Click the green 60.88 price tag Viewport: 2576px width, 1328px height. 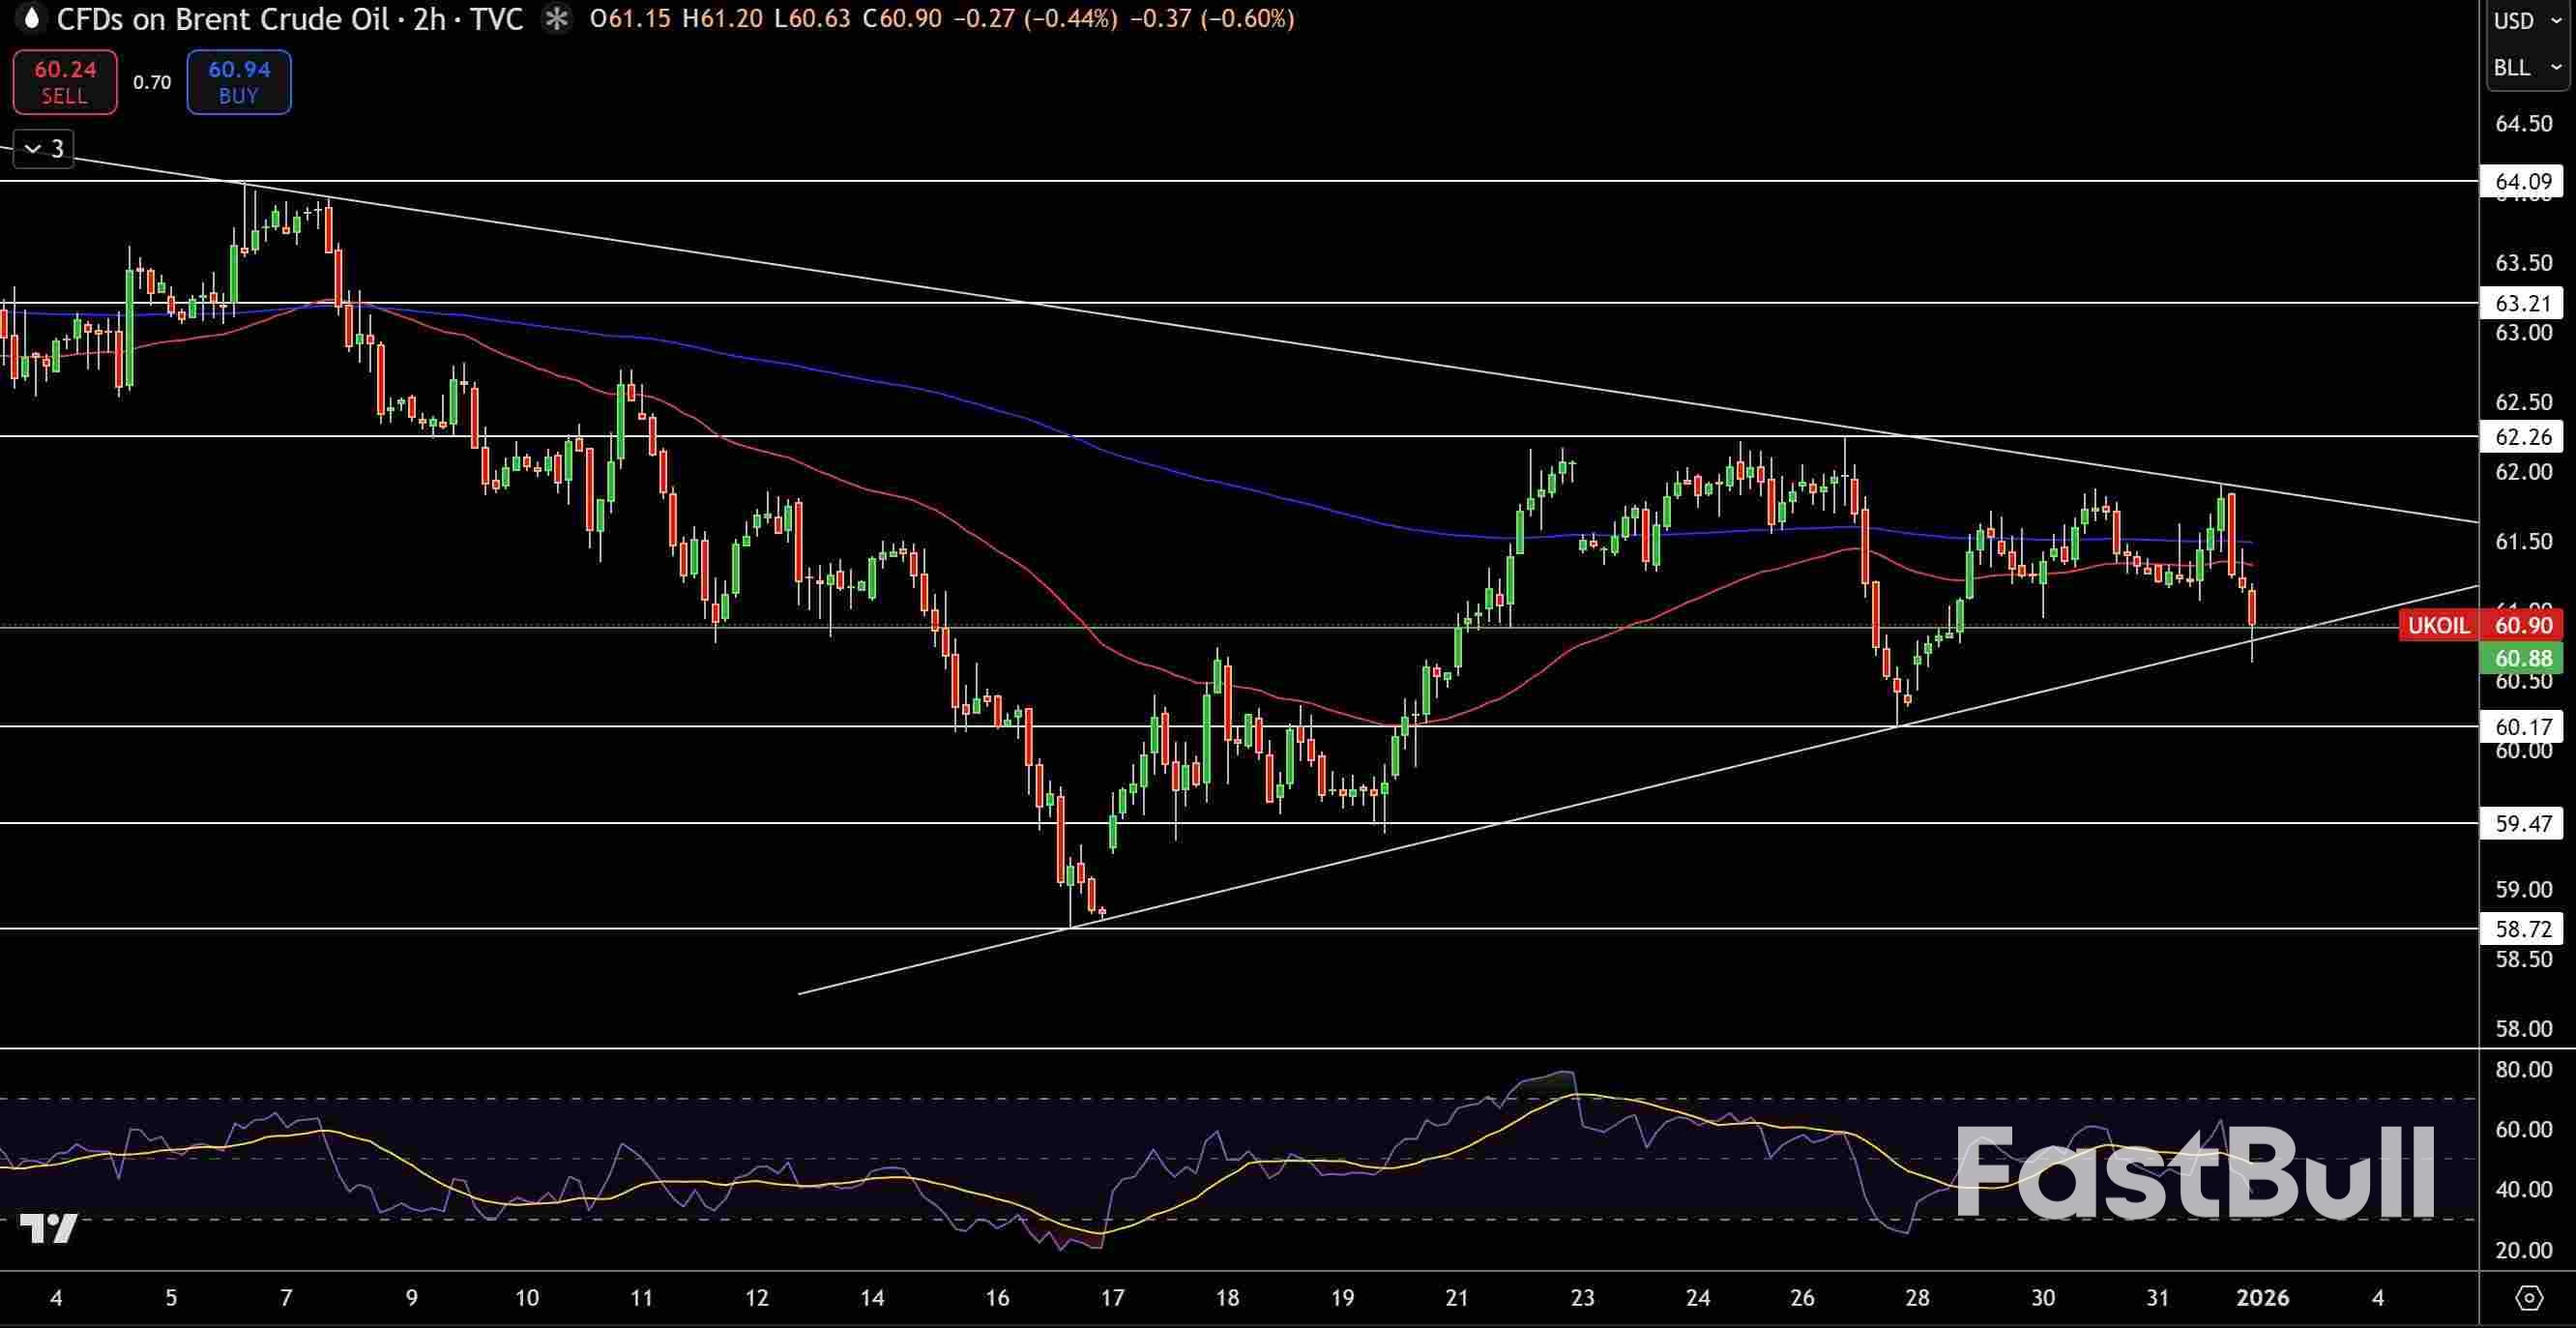tap(2522, 658)
